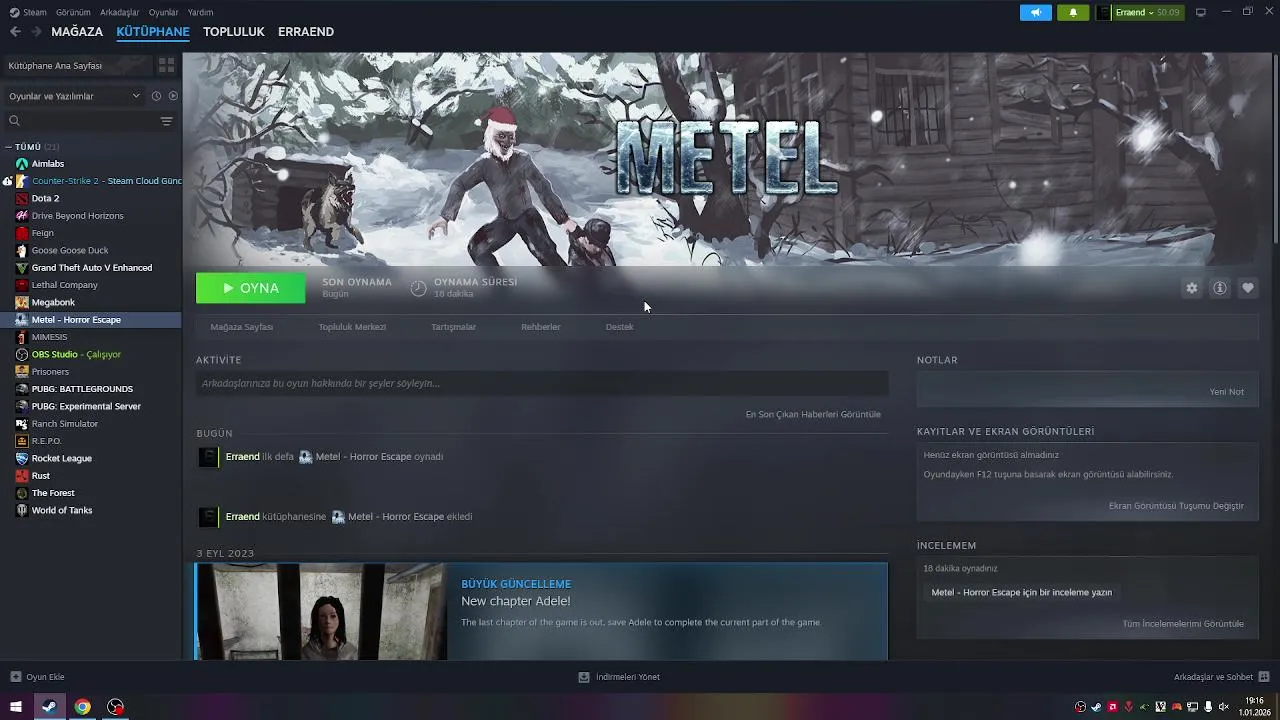Click Oyun Ekle at bottom left
Viewport: 1280px width, 720px height.
[x=37, y=677]
